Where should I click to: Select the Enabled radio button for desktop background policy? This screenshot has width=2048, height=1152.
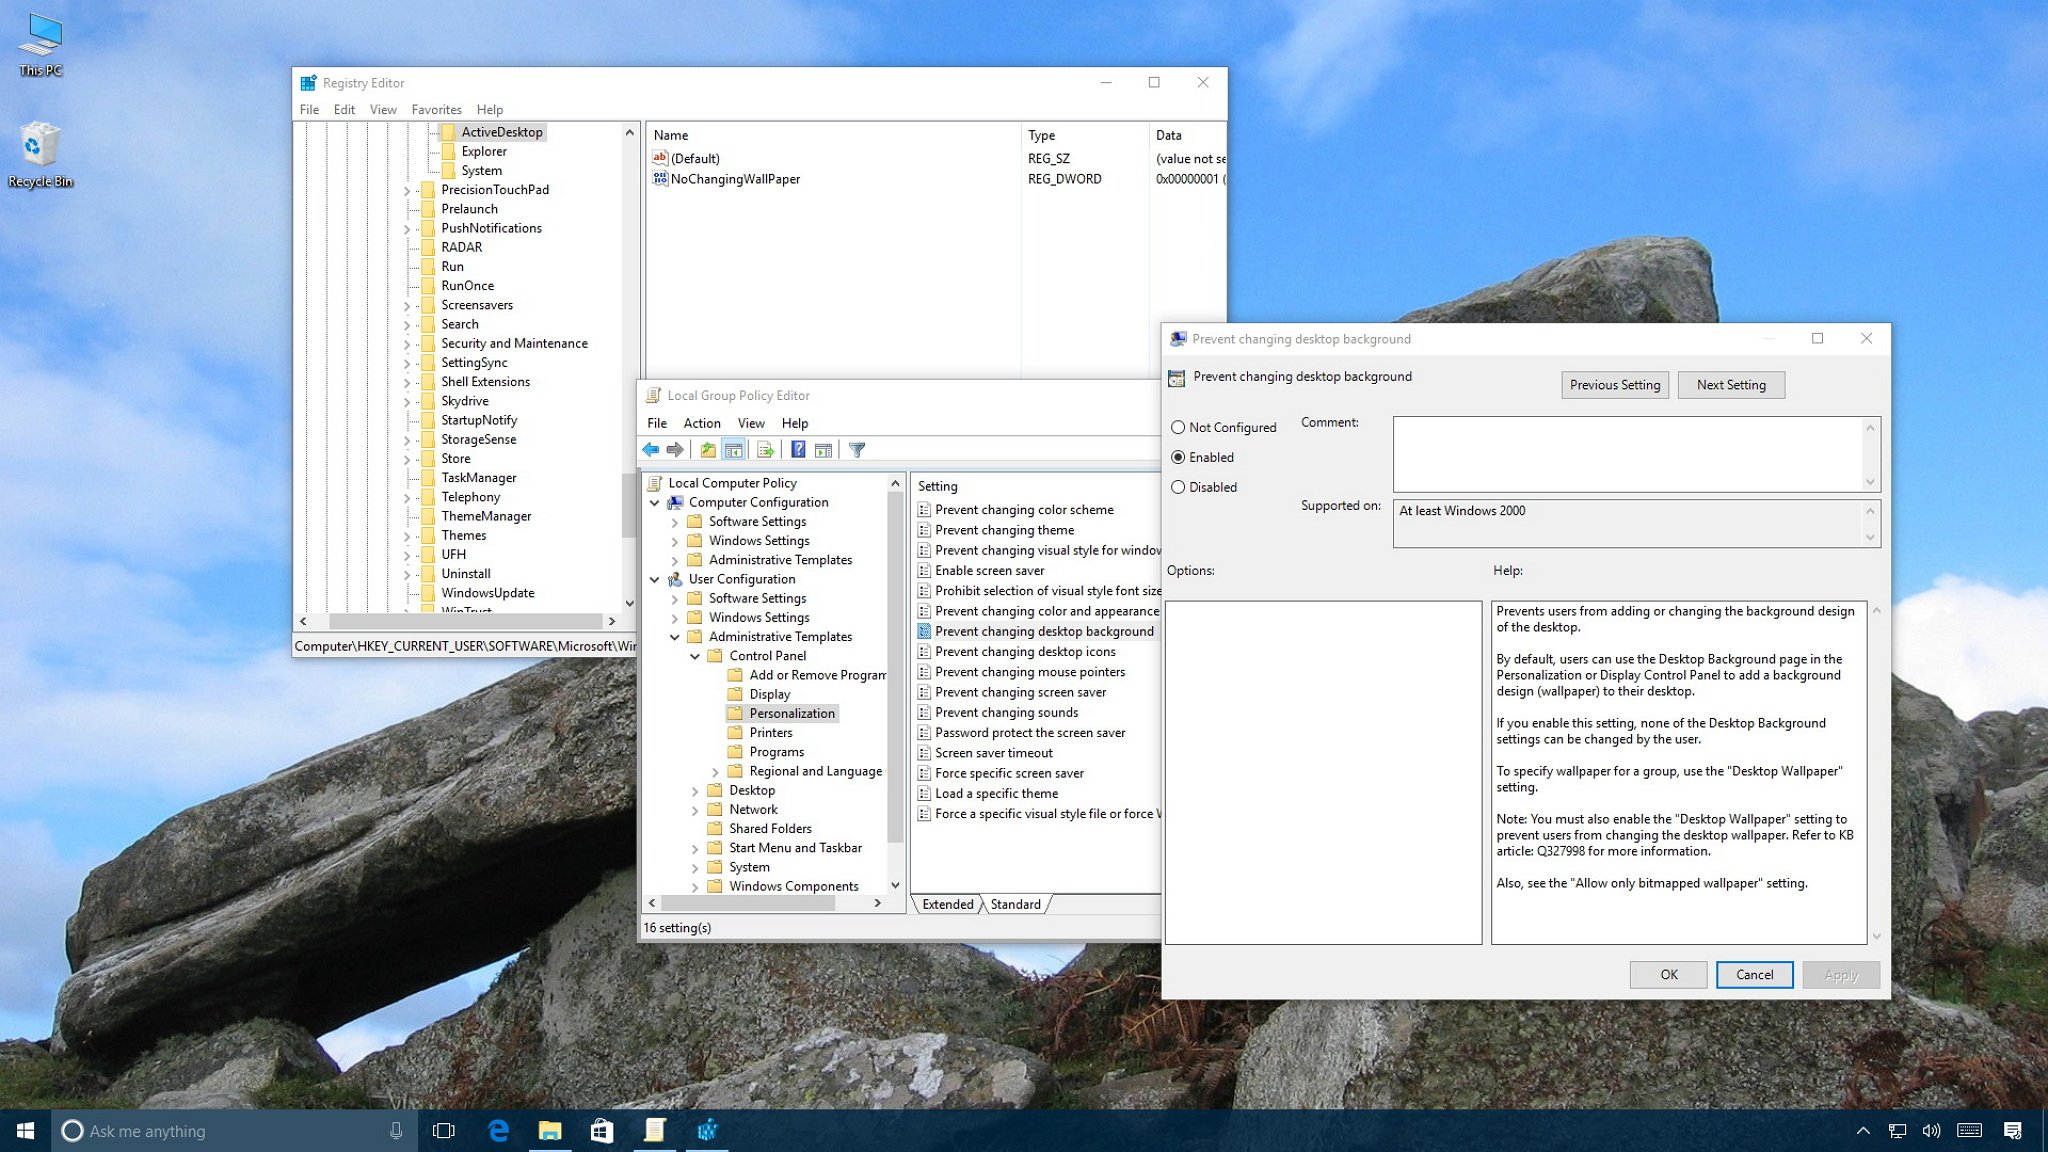click(1179, 457)
